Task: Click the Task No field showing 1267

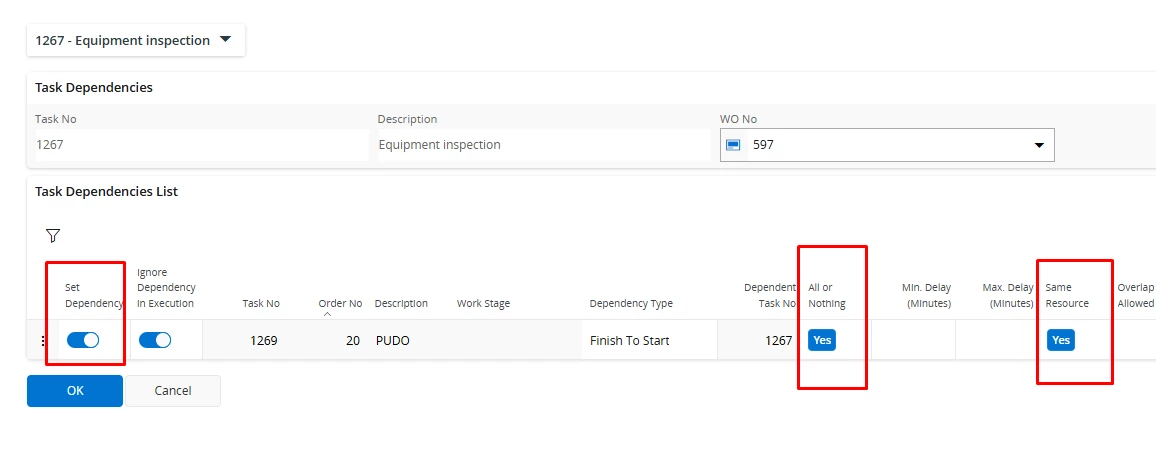Action: (200, 145)
